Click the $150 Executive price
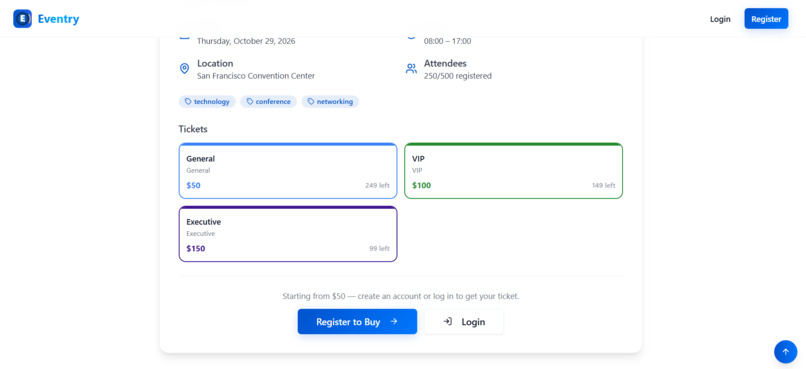 coord(196,249)
